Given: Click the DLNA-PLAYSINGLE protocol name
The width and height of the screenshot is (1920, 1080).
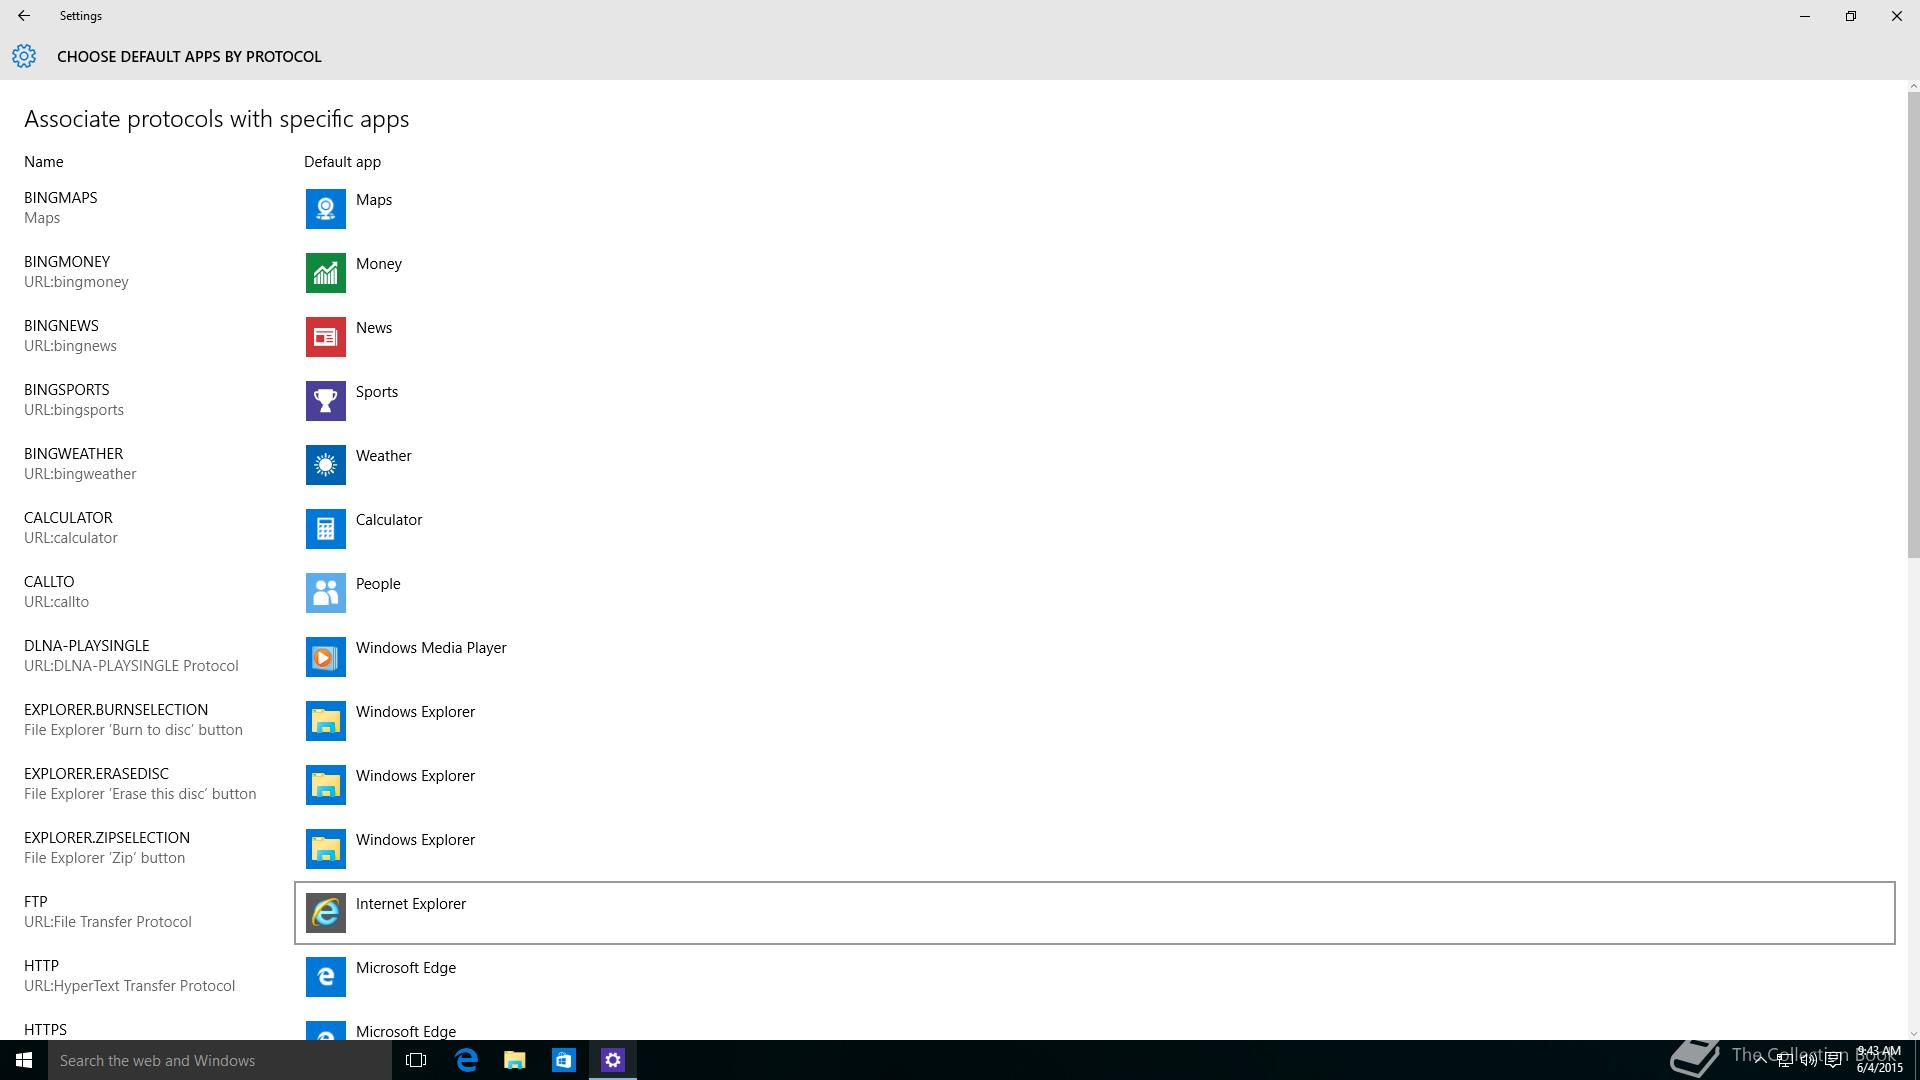Looking at the screenshot, I should (x=87, y=646).
